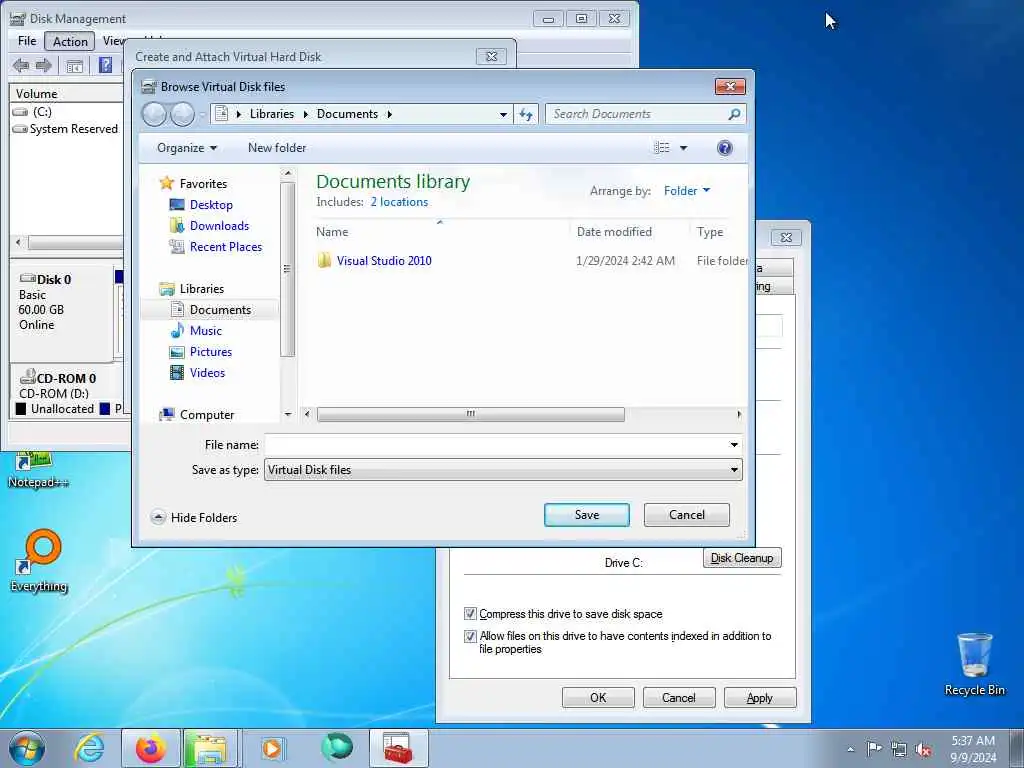Click the red toolbox taskbar icon
Viewport: 1024px width, 768px height.
[398, 748]
